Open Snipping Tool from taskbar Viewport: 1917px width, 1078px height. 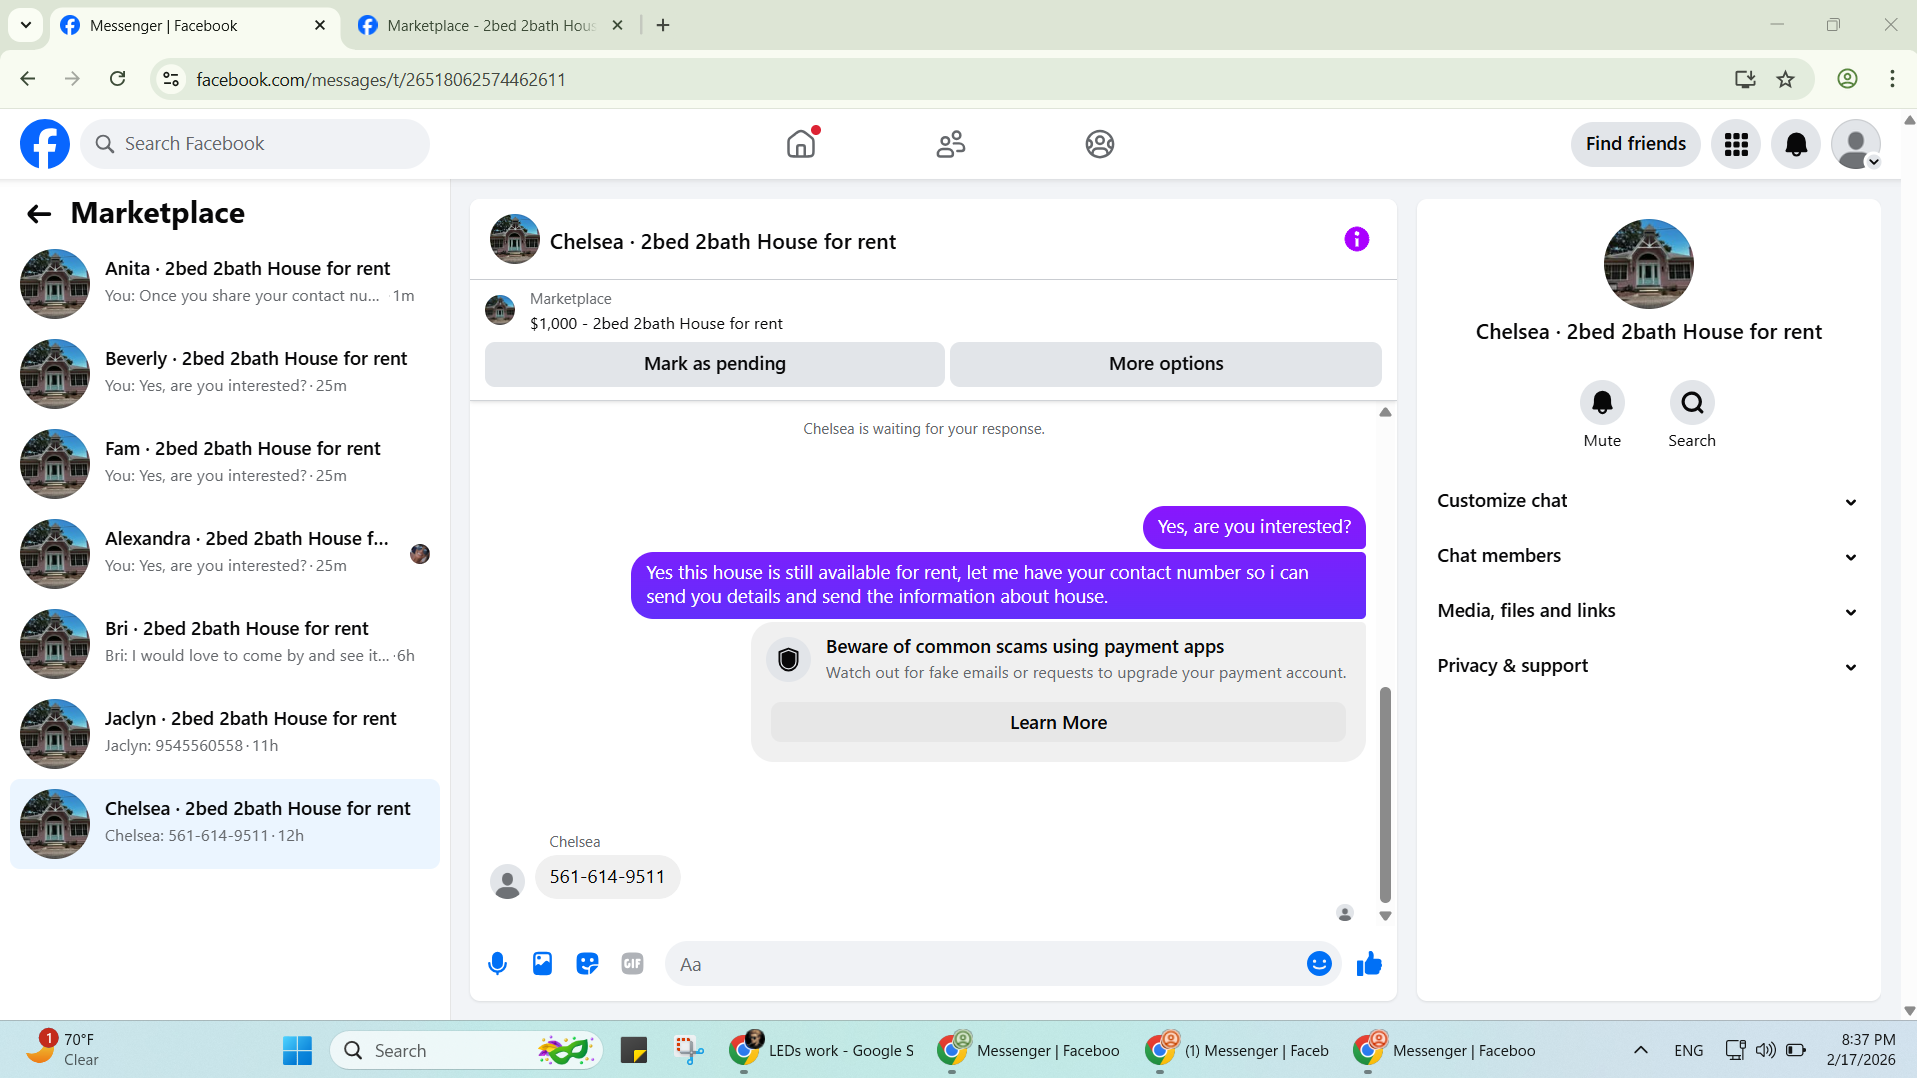click(689, 1050)
